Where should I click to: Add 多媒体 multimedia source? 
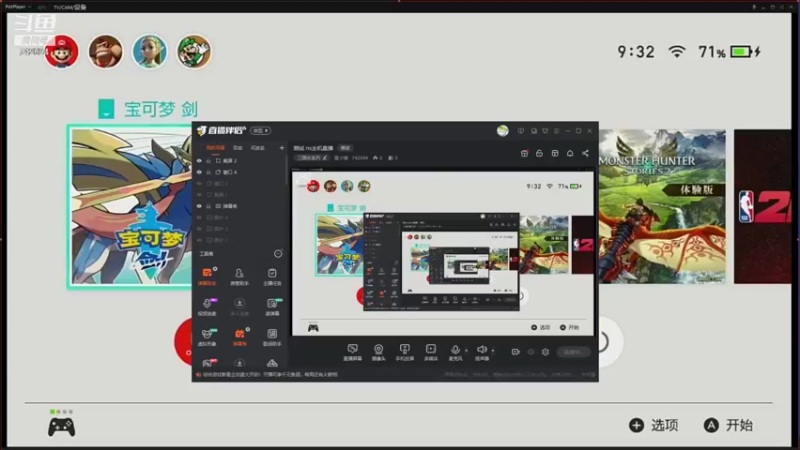[431, 352]
